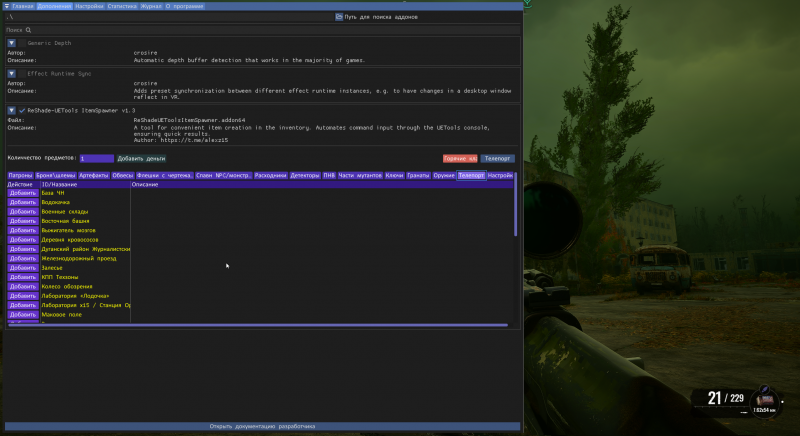Open the Настройки top tab
This screenshot has width=800, height=436.
coord(89,6)
